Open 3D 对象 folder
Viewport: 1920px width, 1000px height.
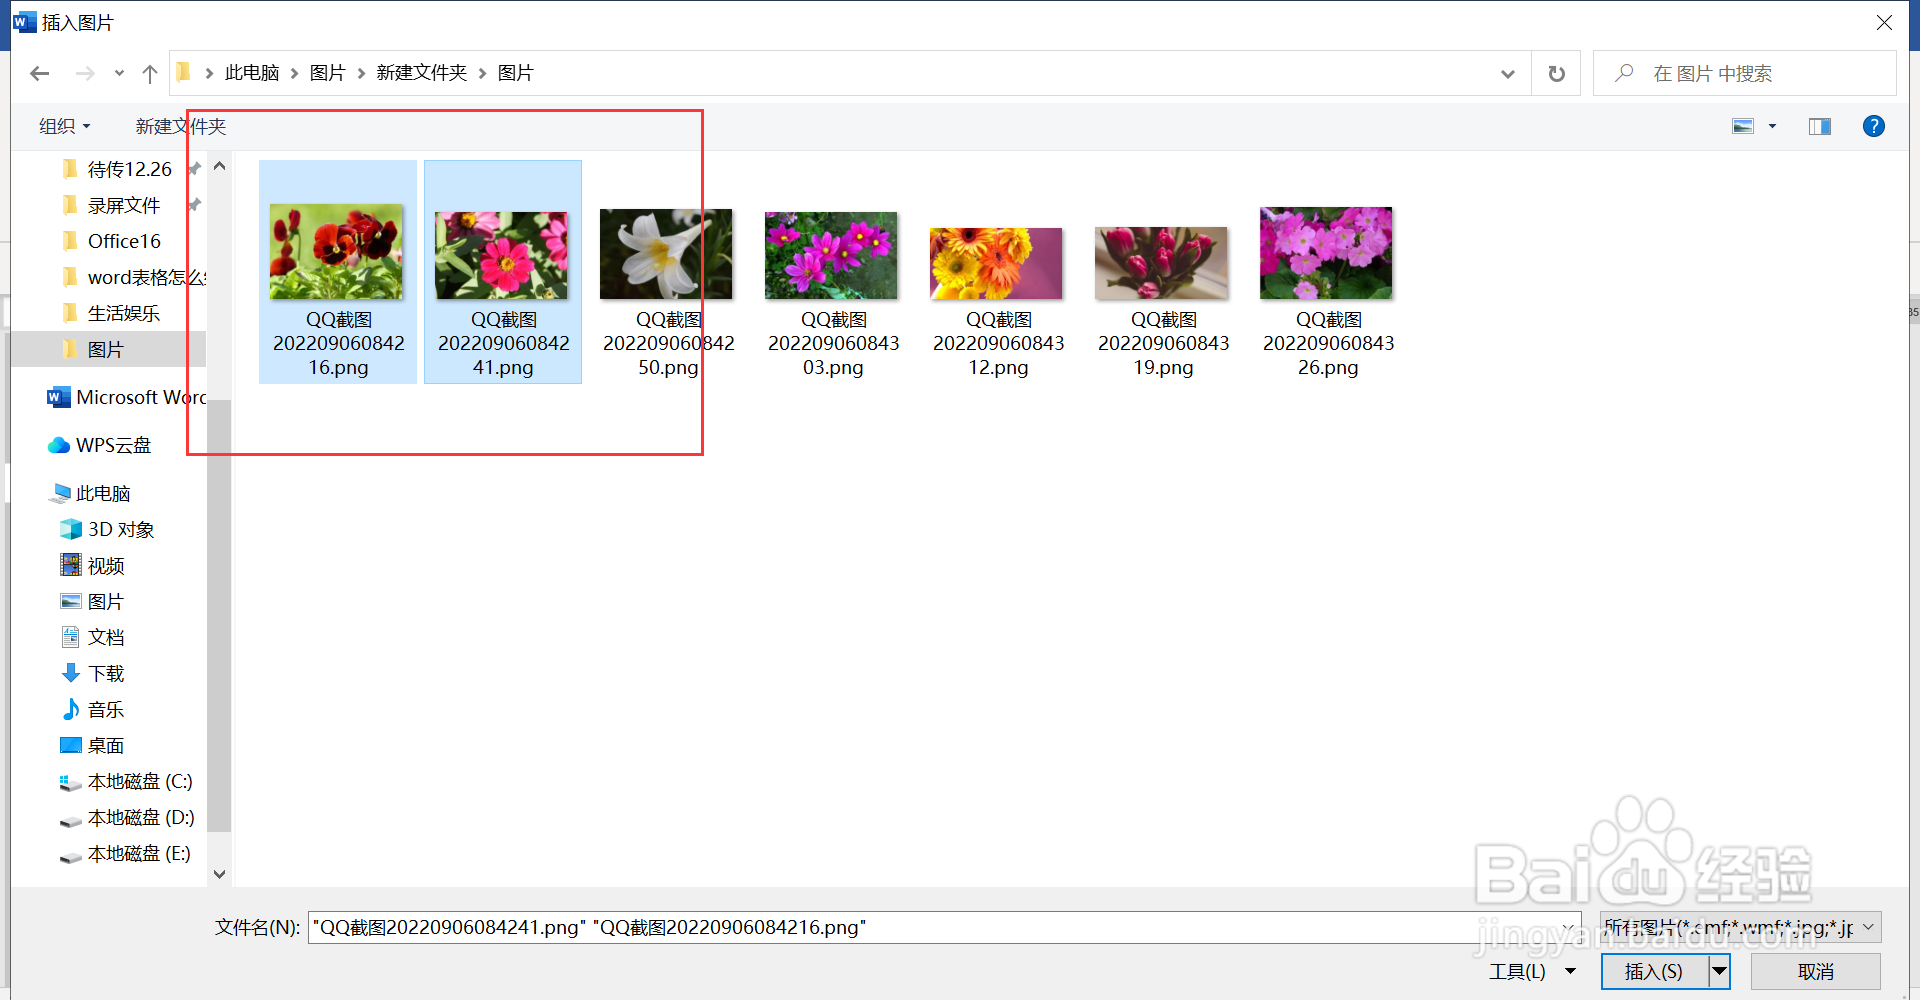point(107,529)
